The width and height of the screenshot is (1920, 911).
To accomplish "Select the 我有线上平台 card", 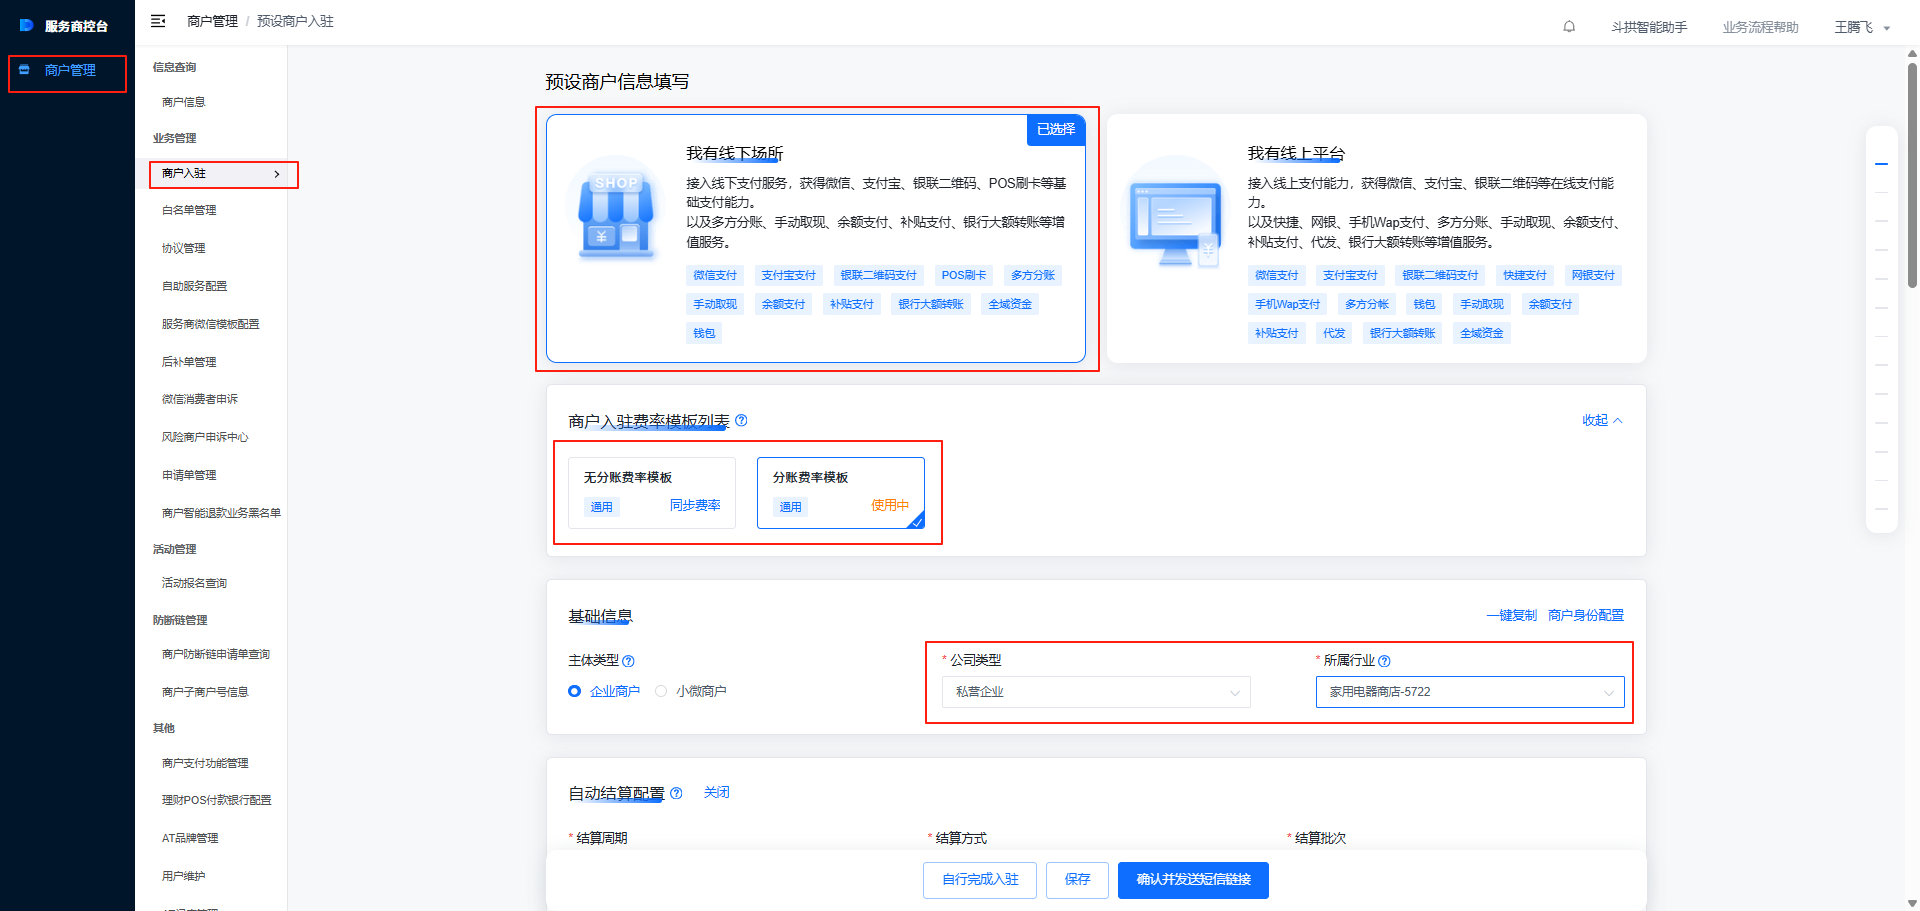I will click(x=1377, y=238).
